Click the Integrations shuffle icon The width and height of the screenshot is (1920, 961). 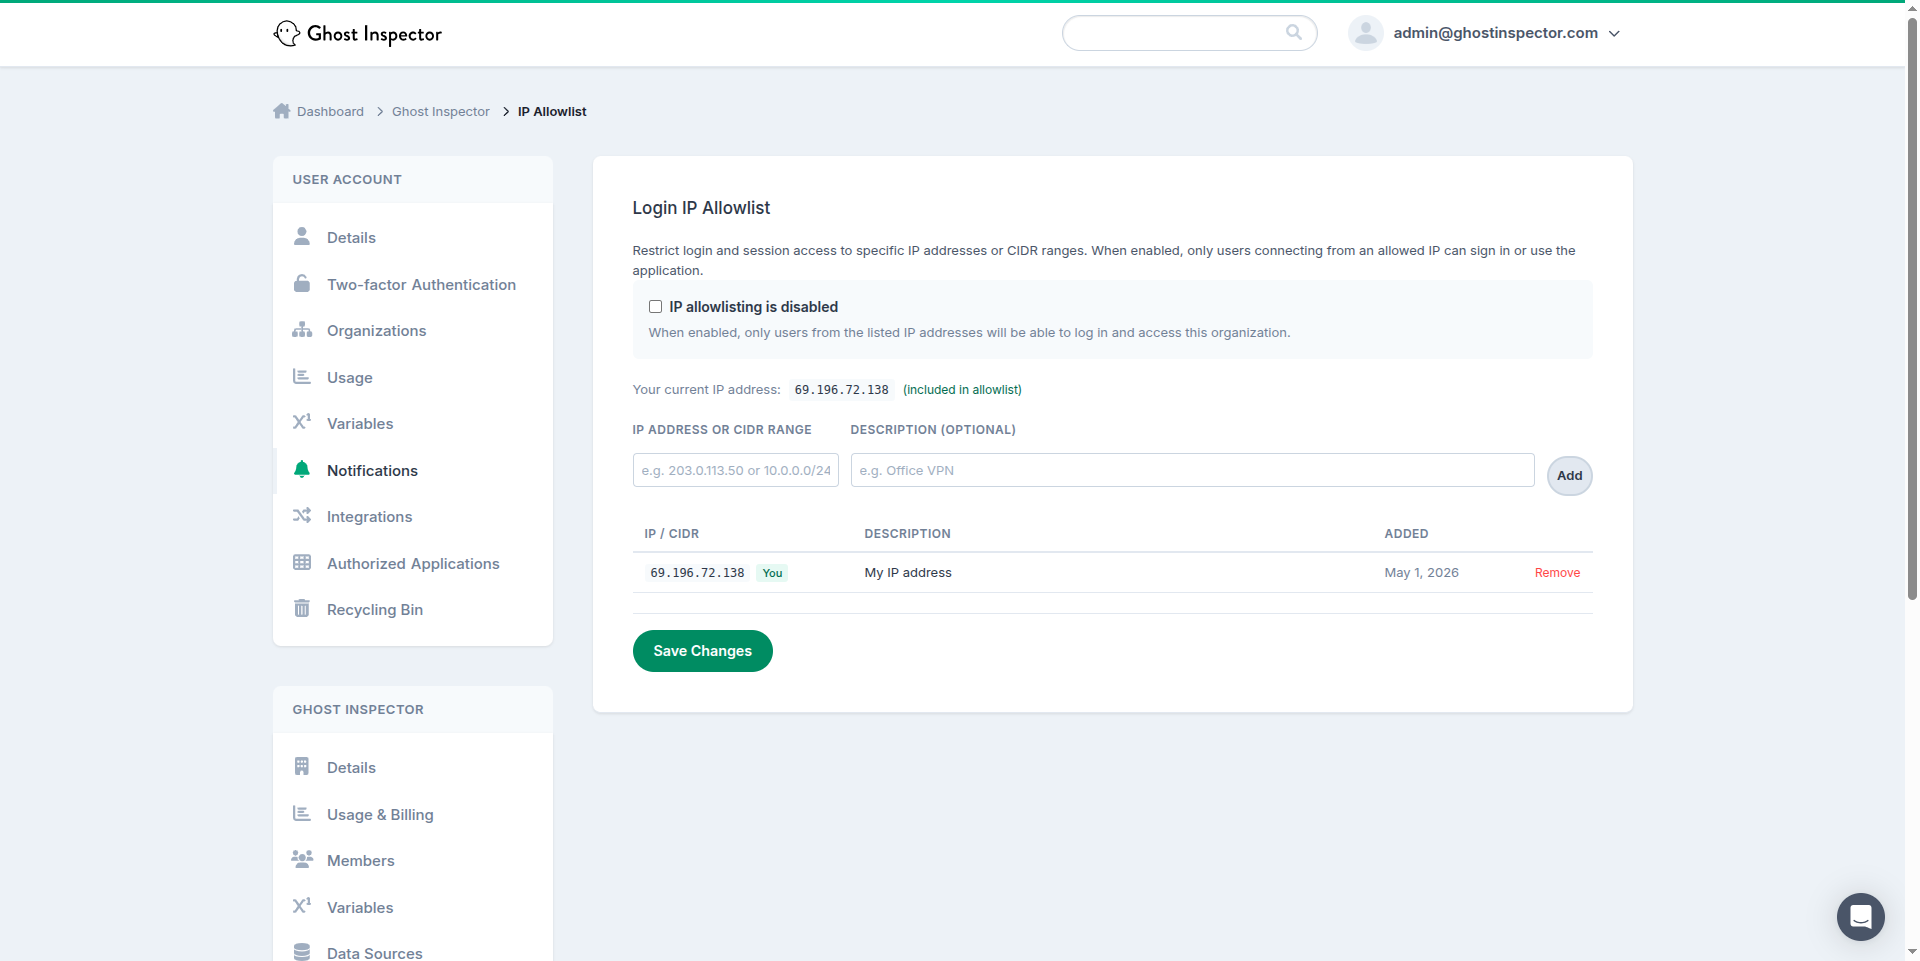[302, 516]
